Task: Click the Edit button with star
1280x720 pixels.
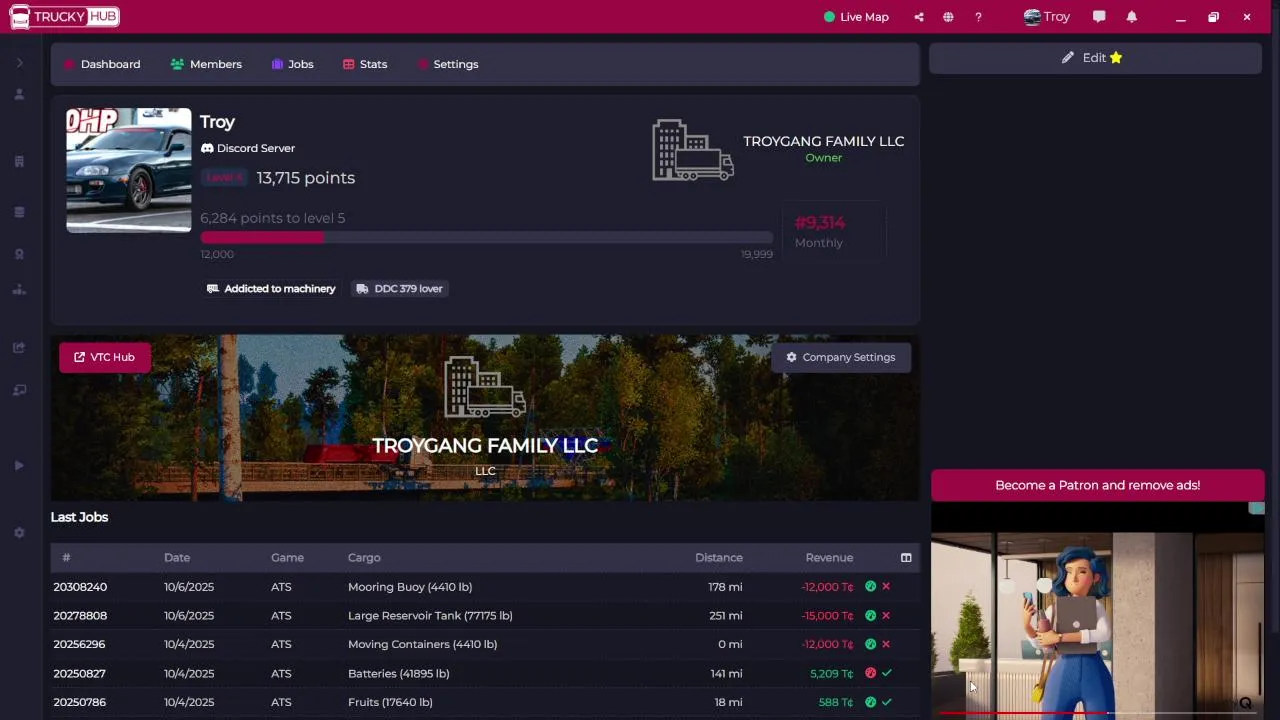Action: pyautogui.click(x=1095, y=58)
